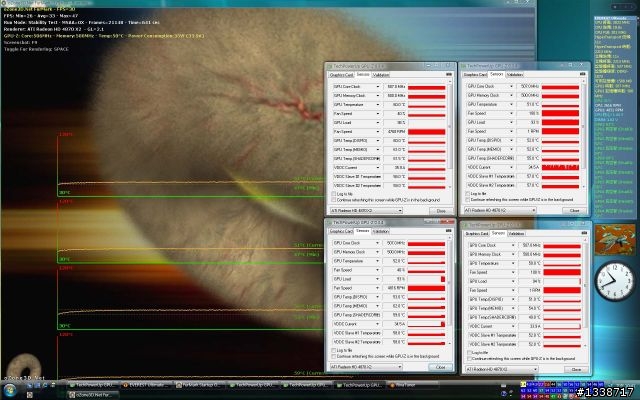Screen dimensions: 640x400
Task: Open the FurMark Startup taskbar button
Action: click(x=200, y=385)
